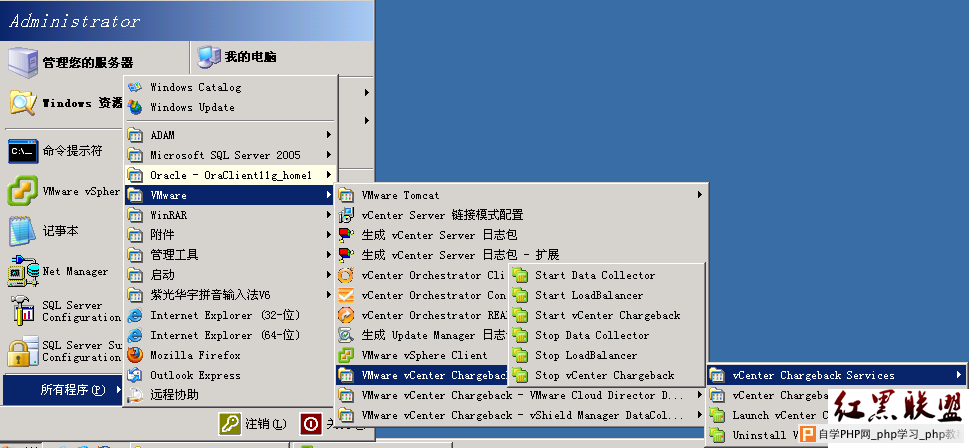
Task: Click the vCenter Server 链接模式配置 icon
Action: pos(346,215)
